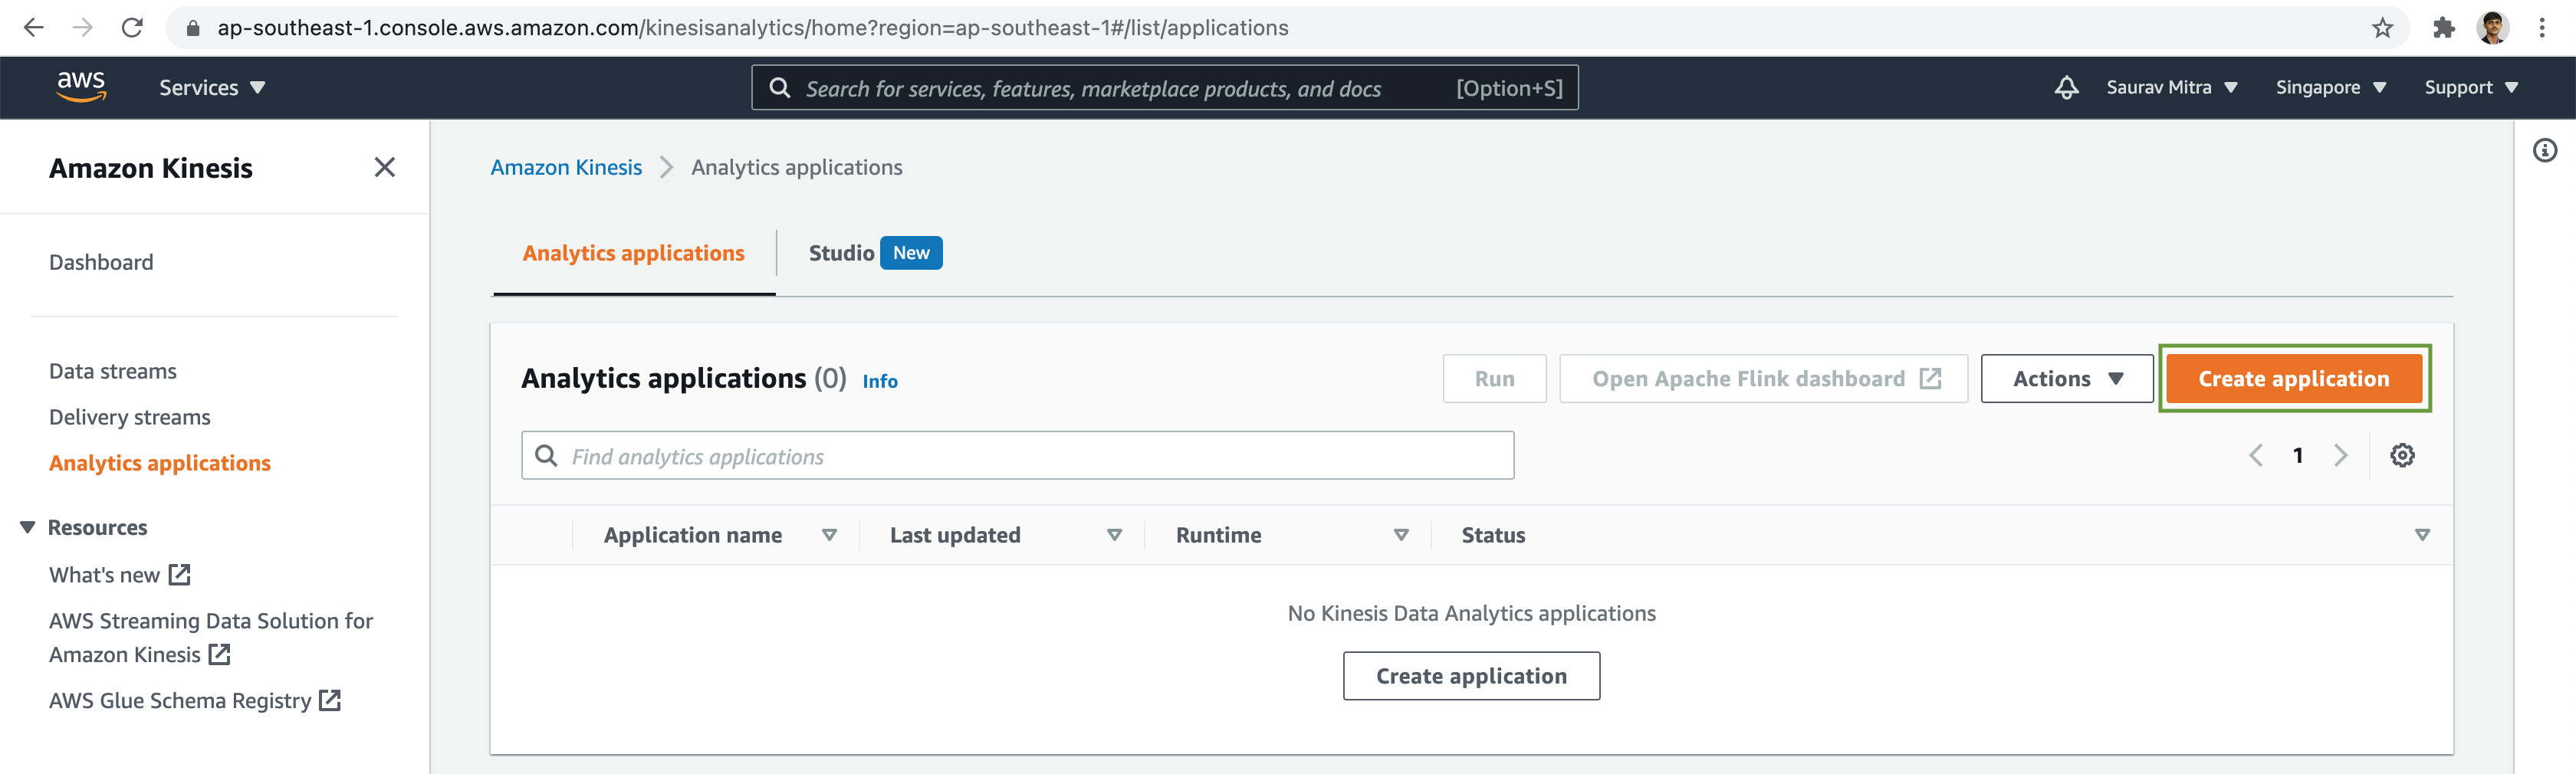Open Chrome three-dot menu
Image resolution: width=2576 pixels, height=774 pixels.
(2542, 28)
